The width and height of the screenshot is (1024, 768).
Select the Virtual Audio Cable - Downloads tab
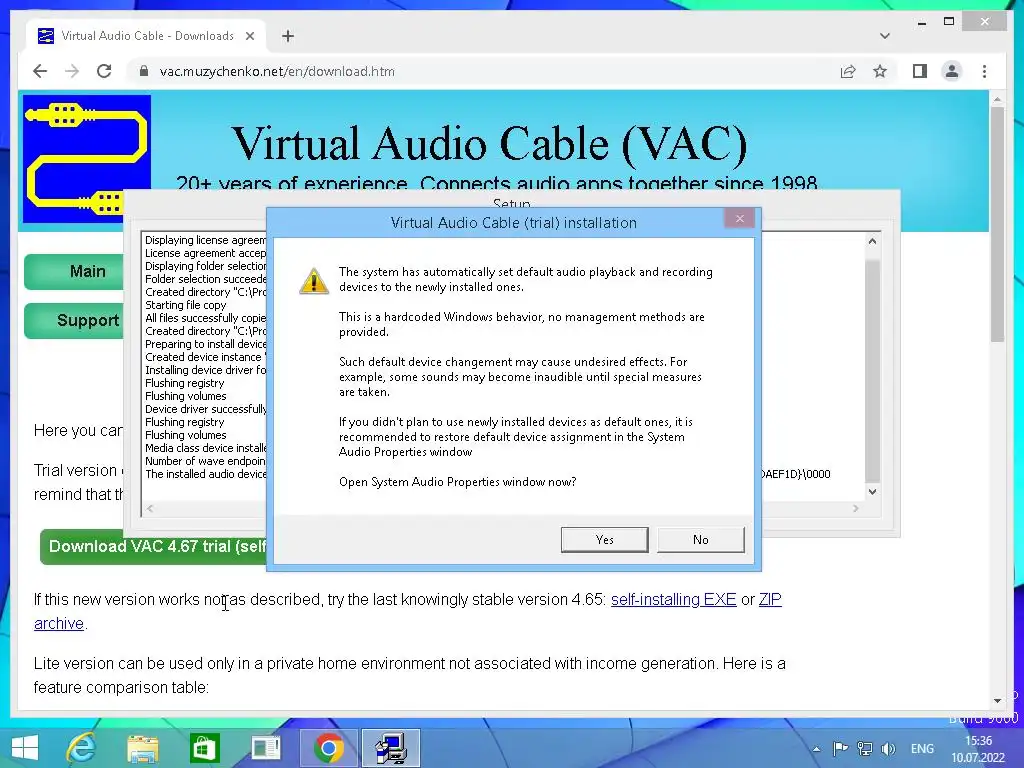146,36
